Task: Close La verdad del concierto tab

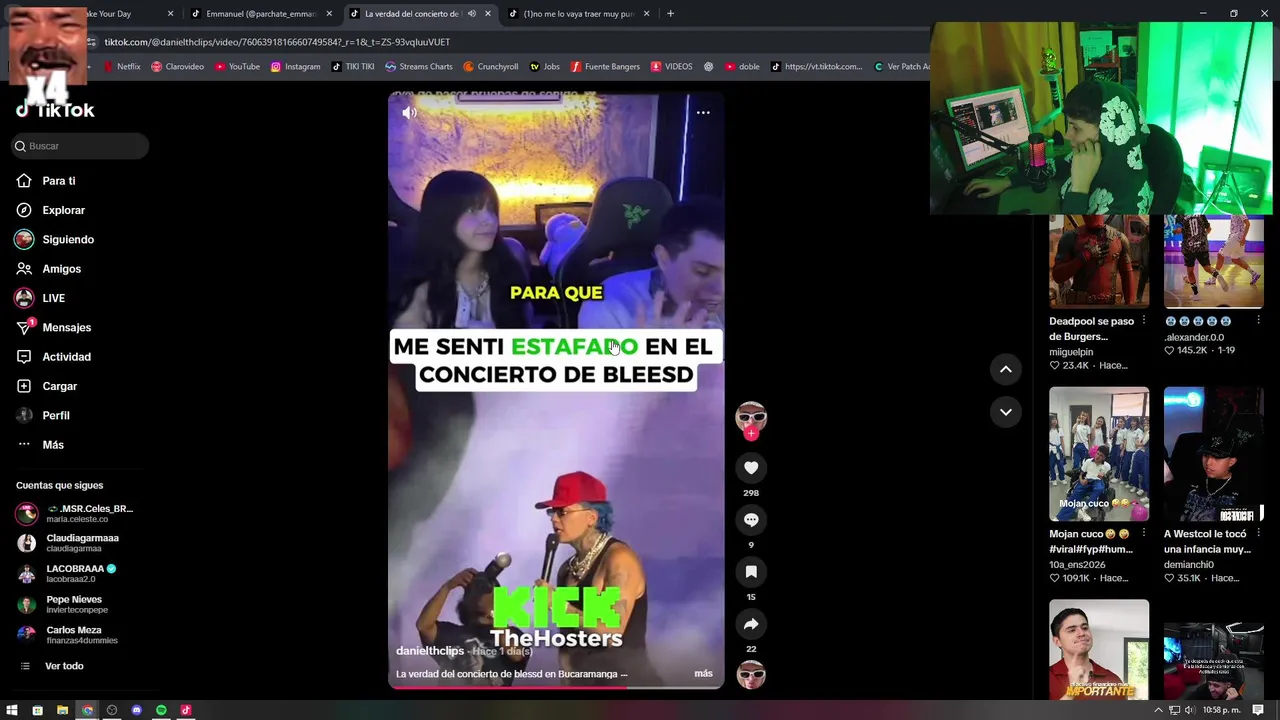Action: click(x=488, y=14)
